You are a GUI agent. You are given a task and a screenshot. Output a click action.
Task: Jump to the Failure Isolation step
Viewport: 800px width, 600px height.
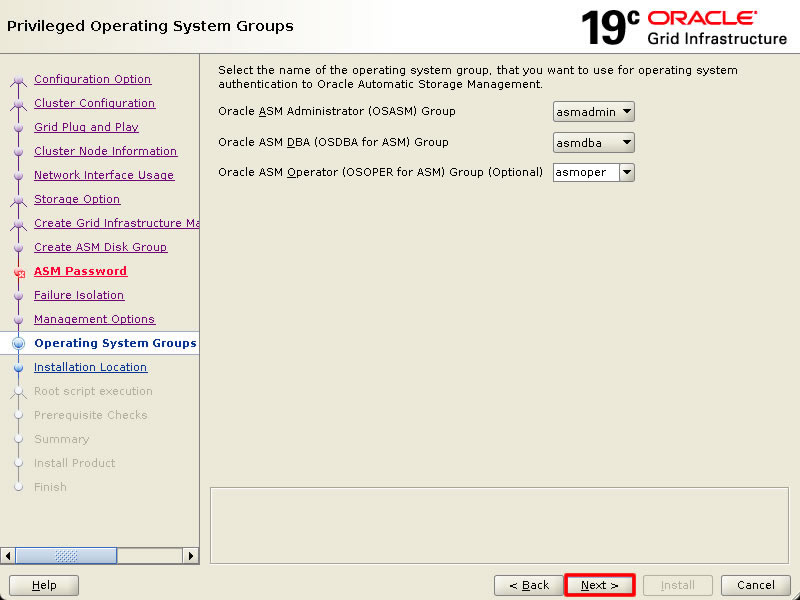(79, 295)
